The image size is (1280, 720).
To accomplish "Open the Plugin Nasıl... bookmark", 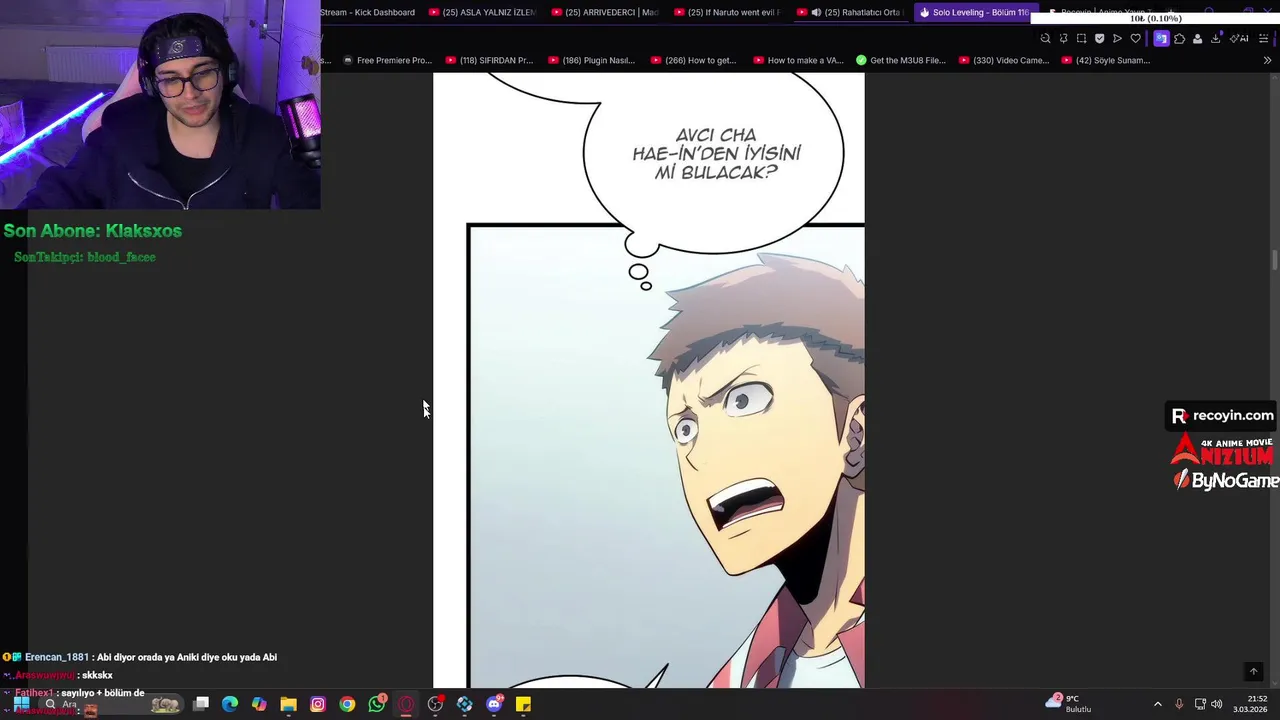I will [x=591, y=60].
